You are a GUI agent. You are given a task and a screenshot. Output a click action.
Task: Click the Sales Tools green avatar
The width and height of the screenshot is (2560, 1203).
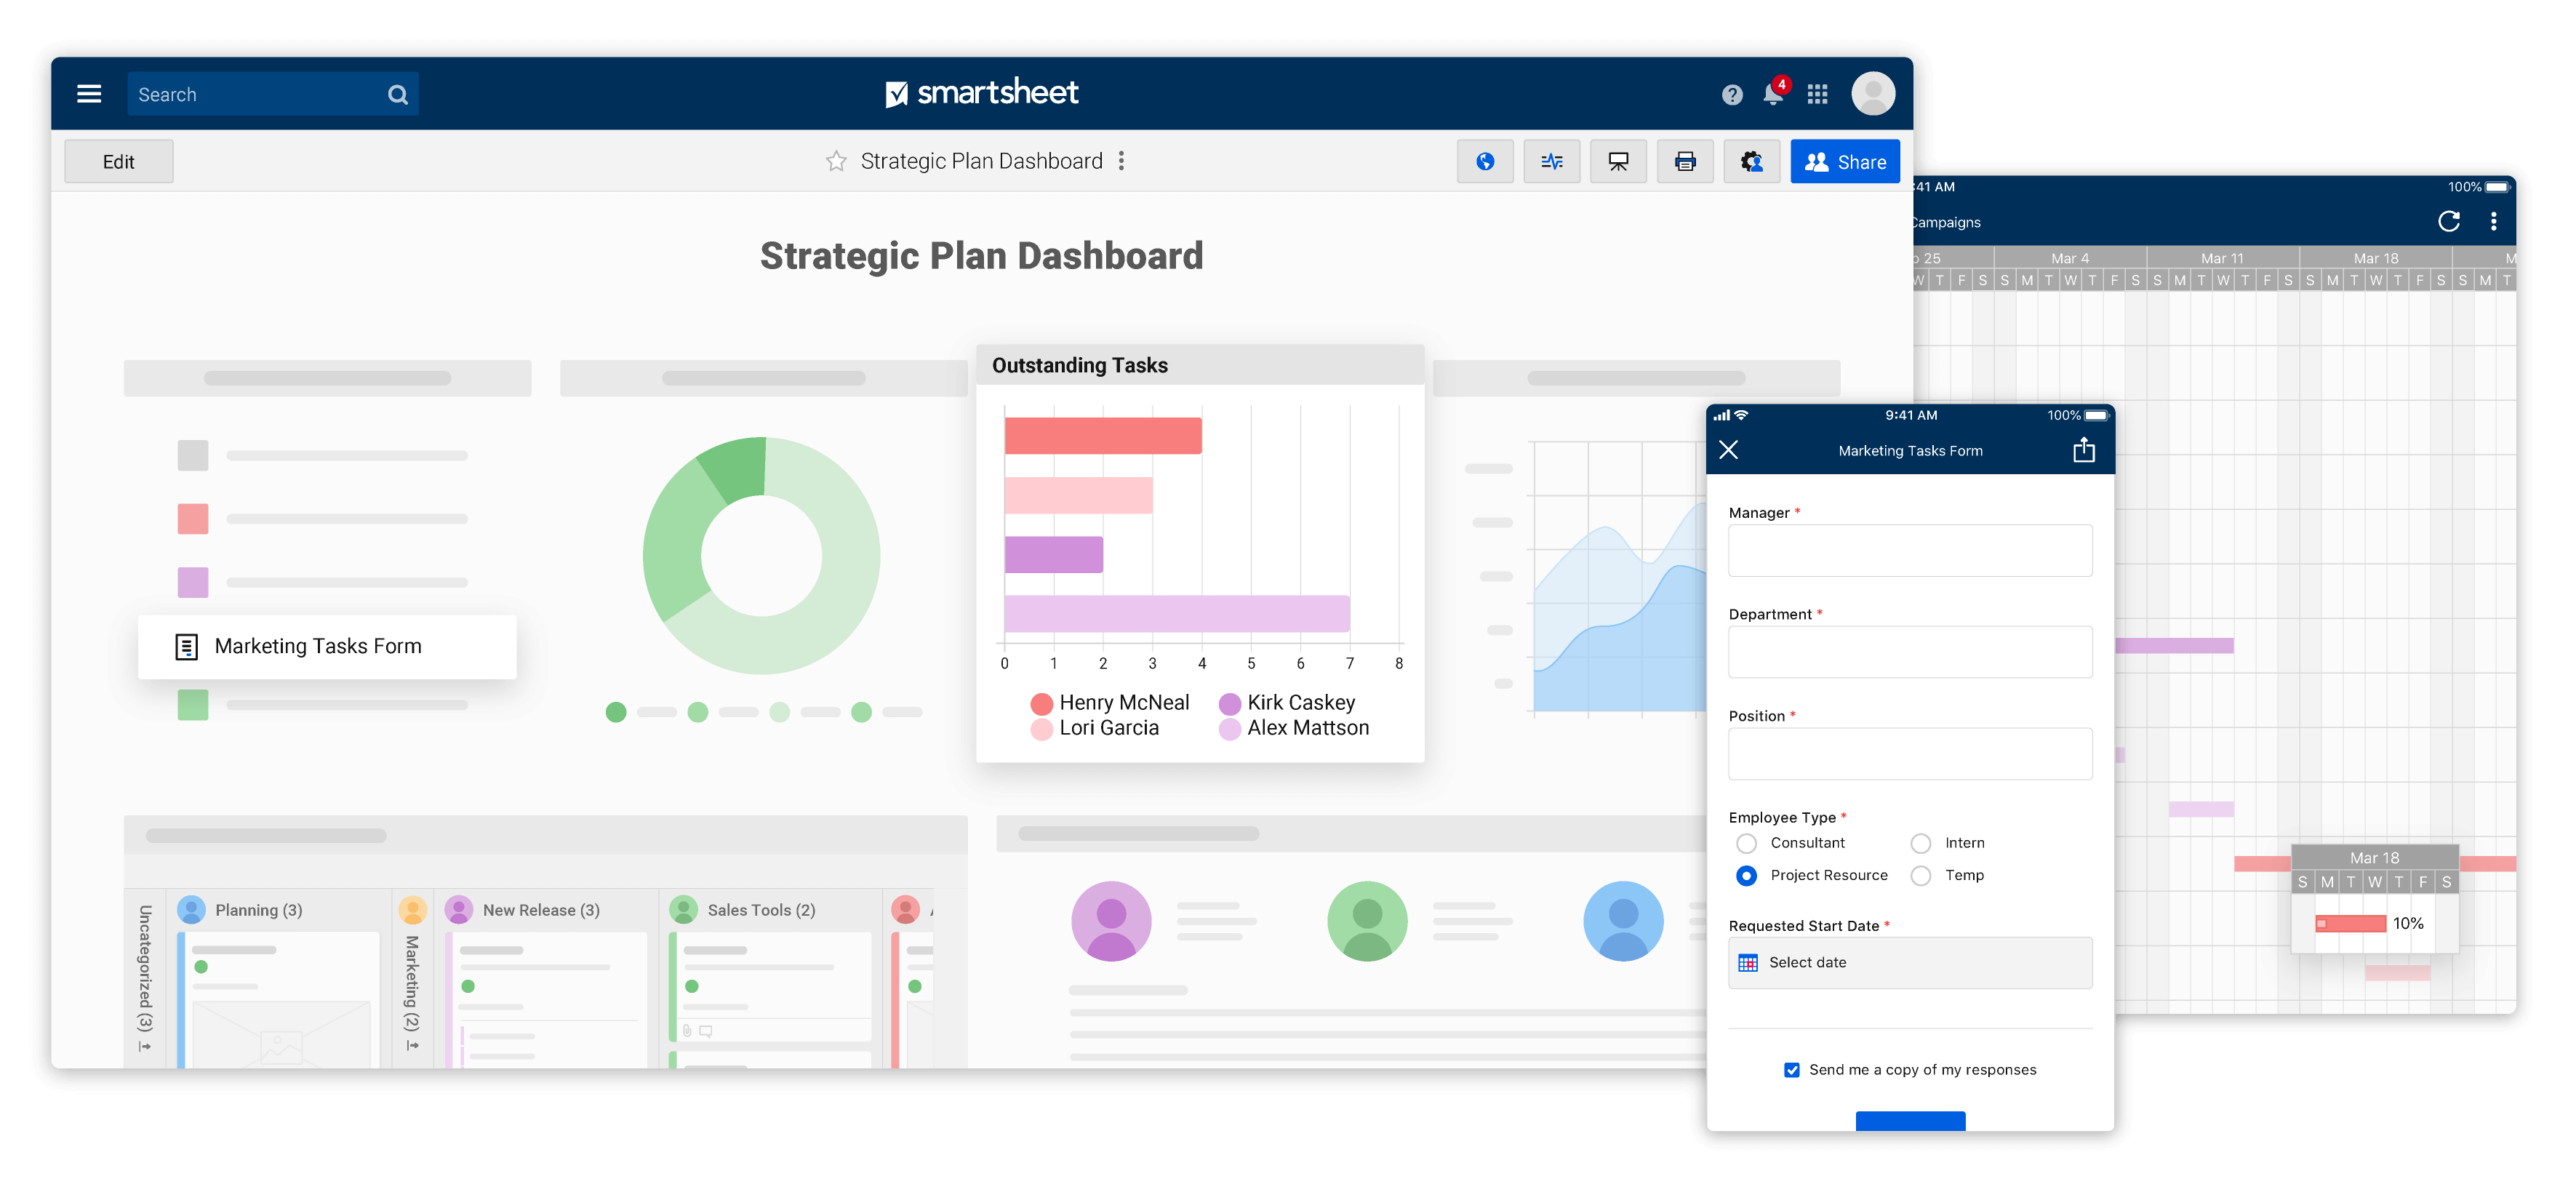(x=683, y=910)
